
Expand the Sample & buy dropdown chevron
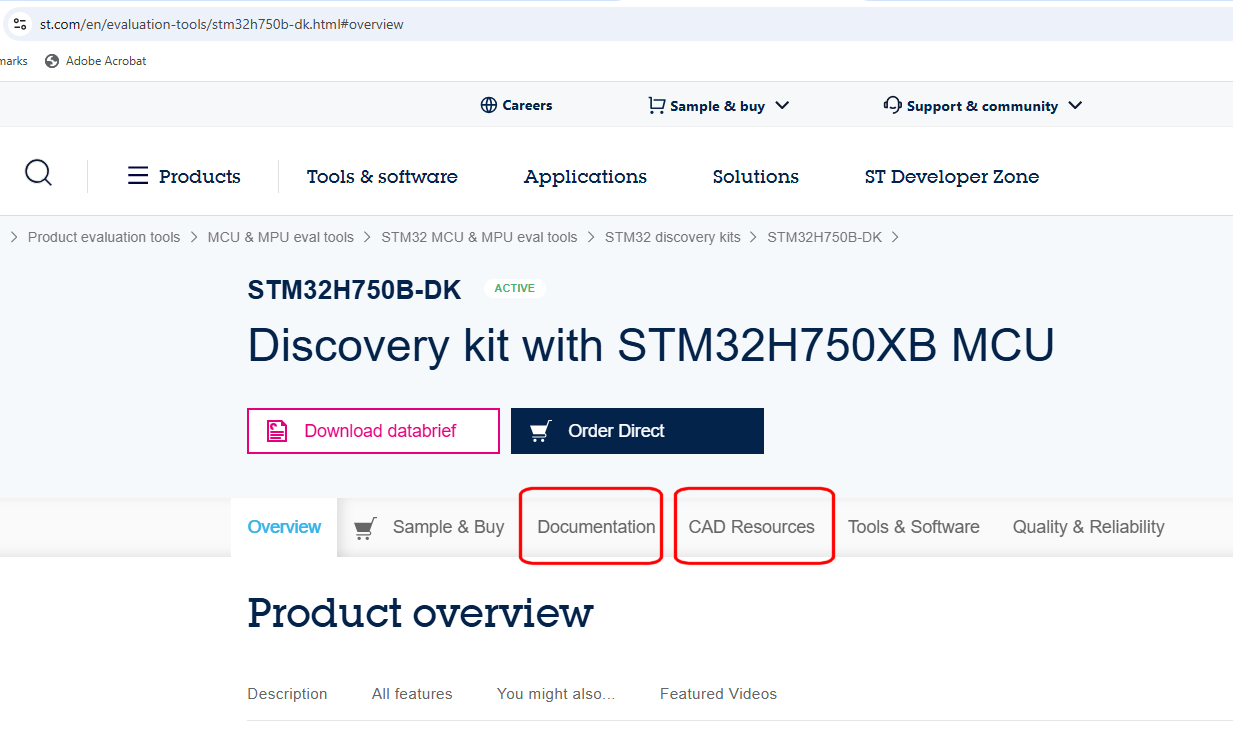coord(783,105)
